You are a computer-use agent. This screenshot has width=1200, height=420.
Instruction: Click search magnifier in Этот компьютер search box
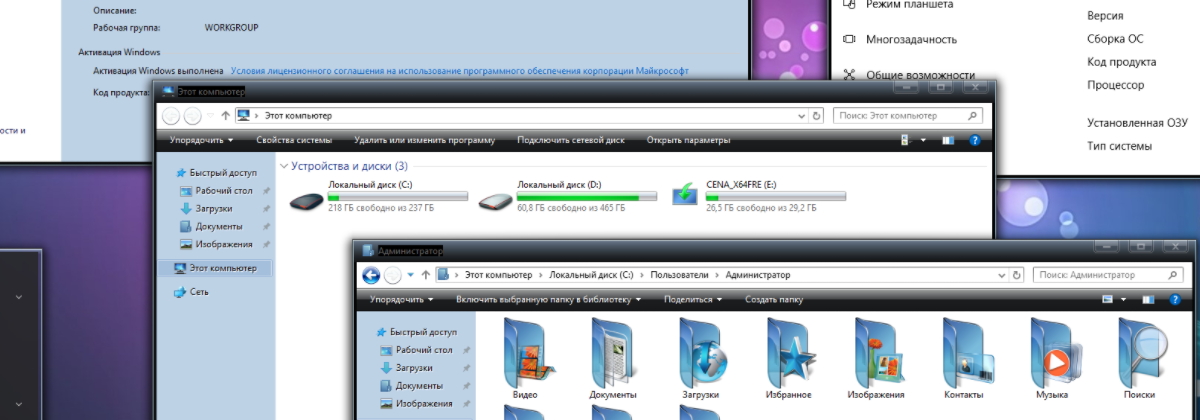click(975, 116)
